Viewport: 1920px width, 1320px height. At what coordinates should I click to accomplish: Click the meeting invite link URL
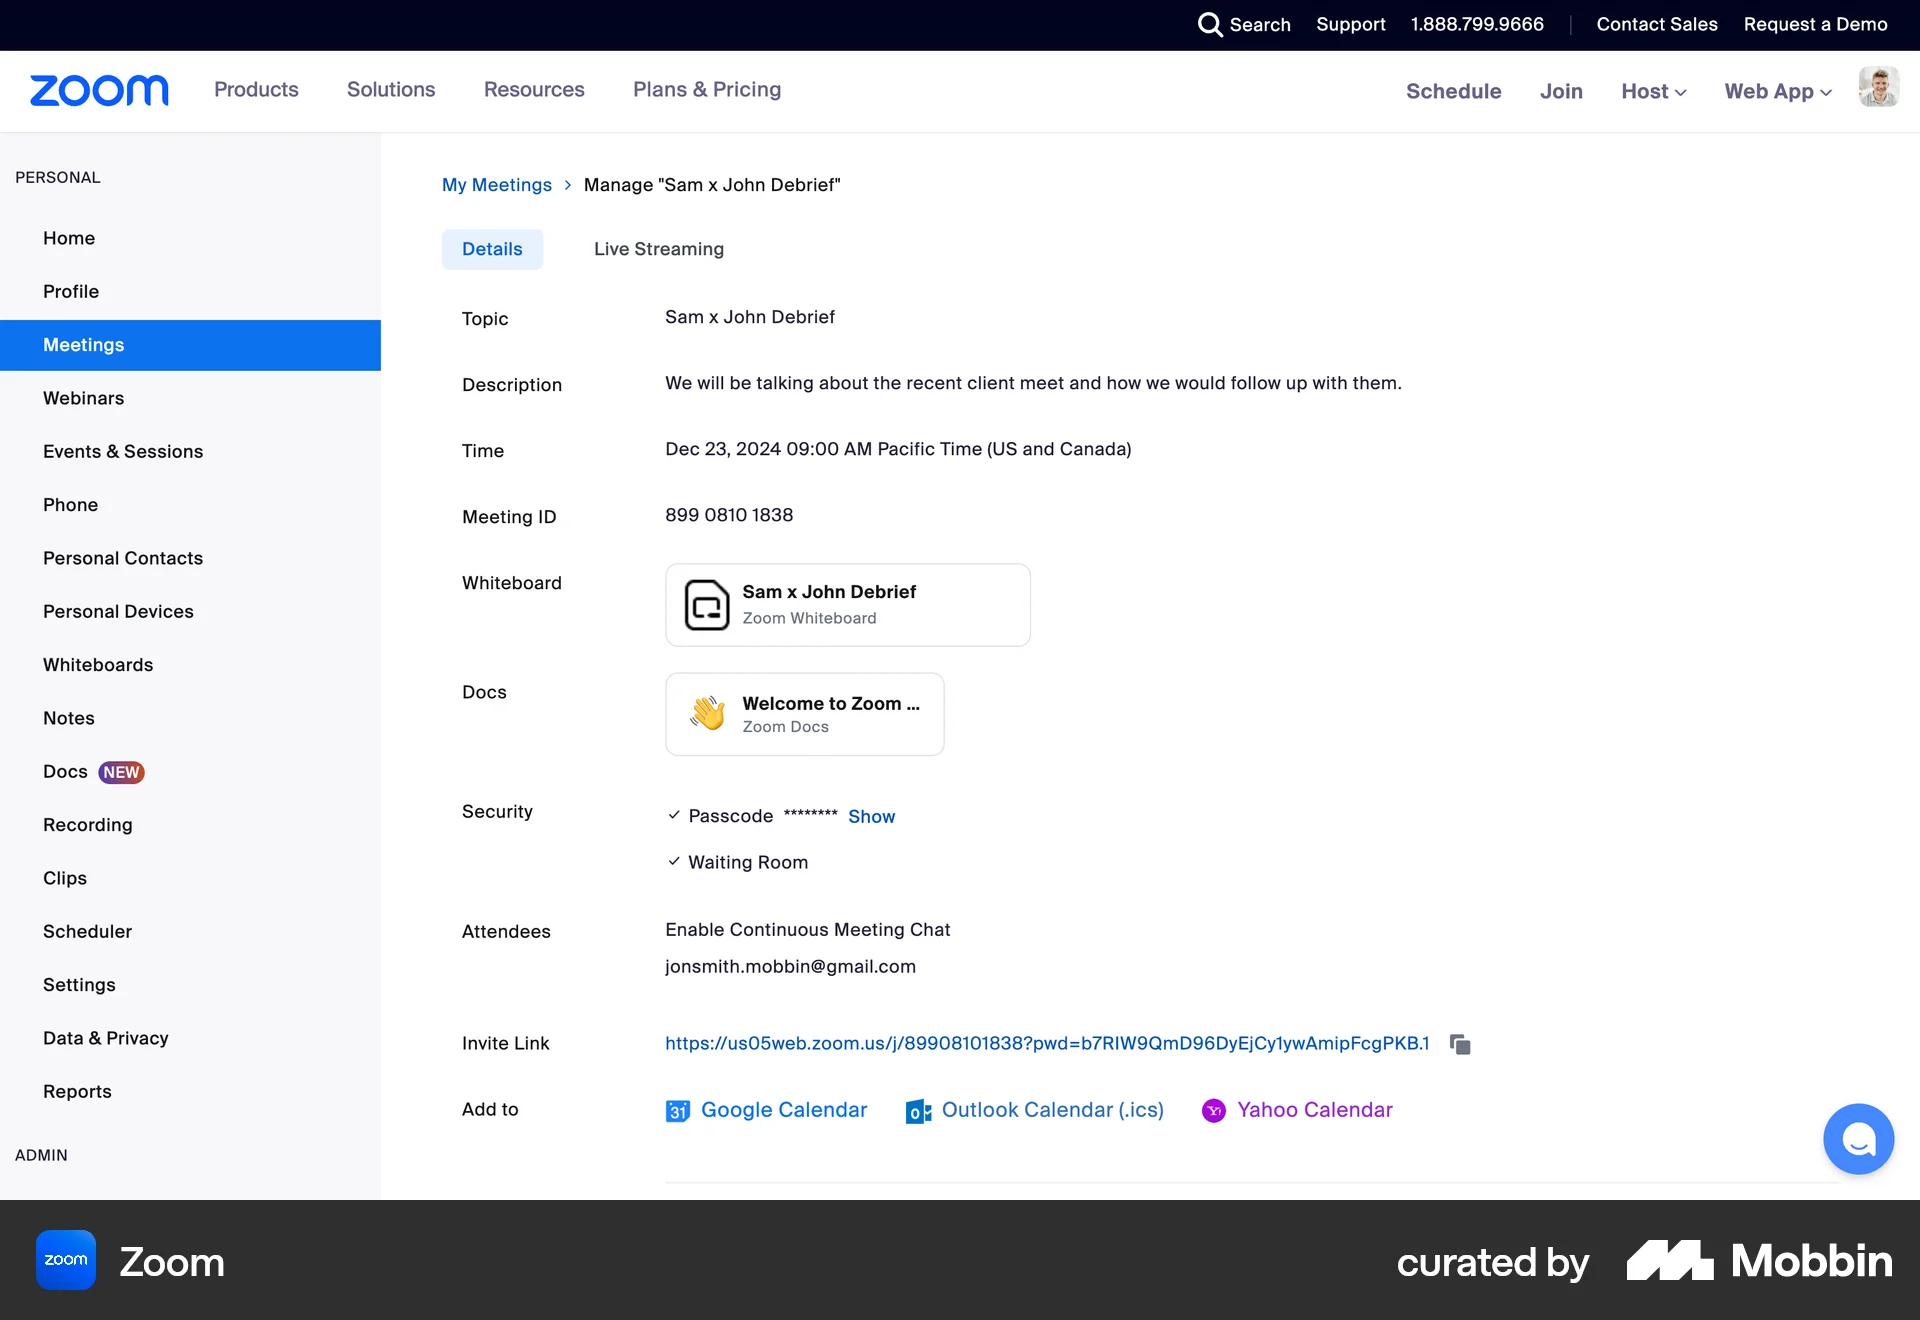click(1046, 1043)
